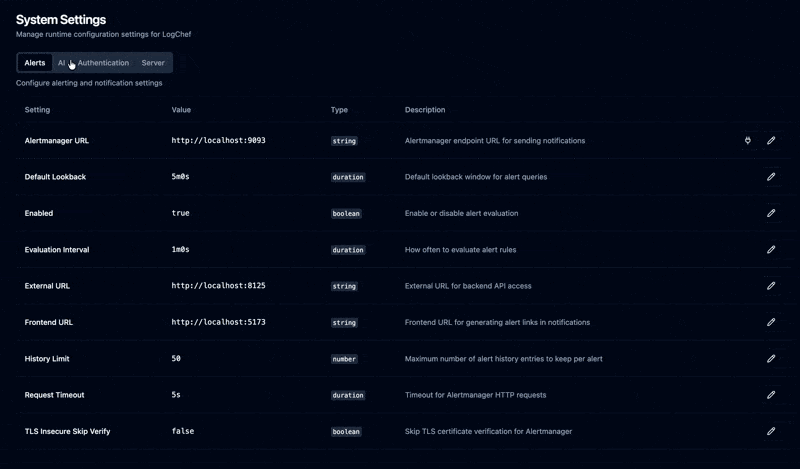Edit the Alertmanager URL setting
Viewport: 800px width, 469px height.
[771, 141]
